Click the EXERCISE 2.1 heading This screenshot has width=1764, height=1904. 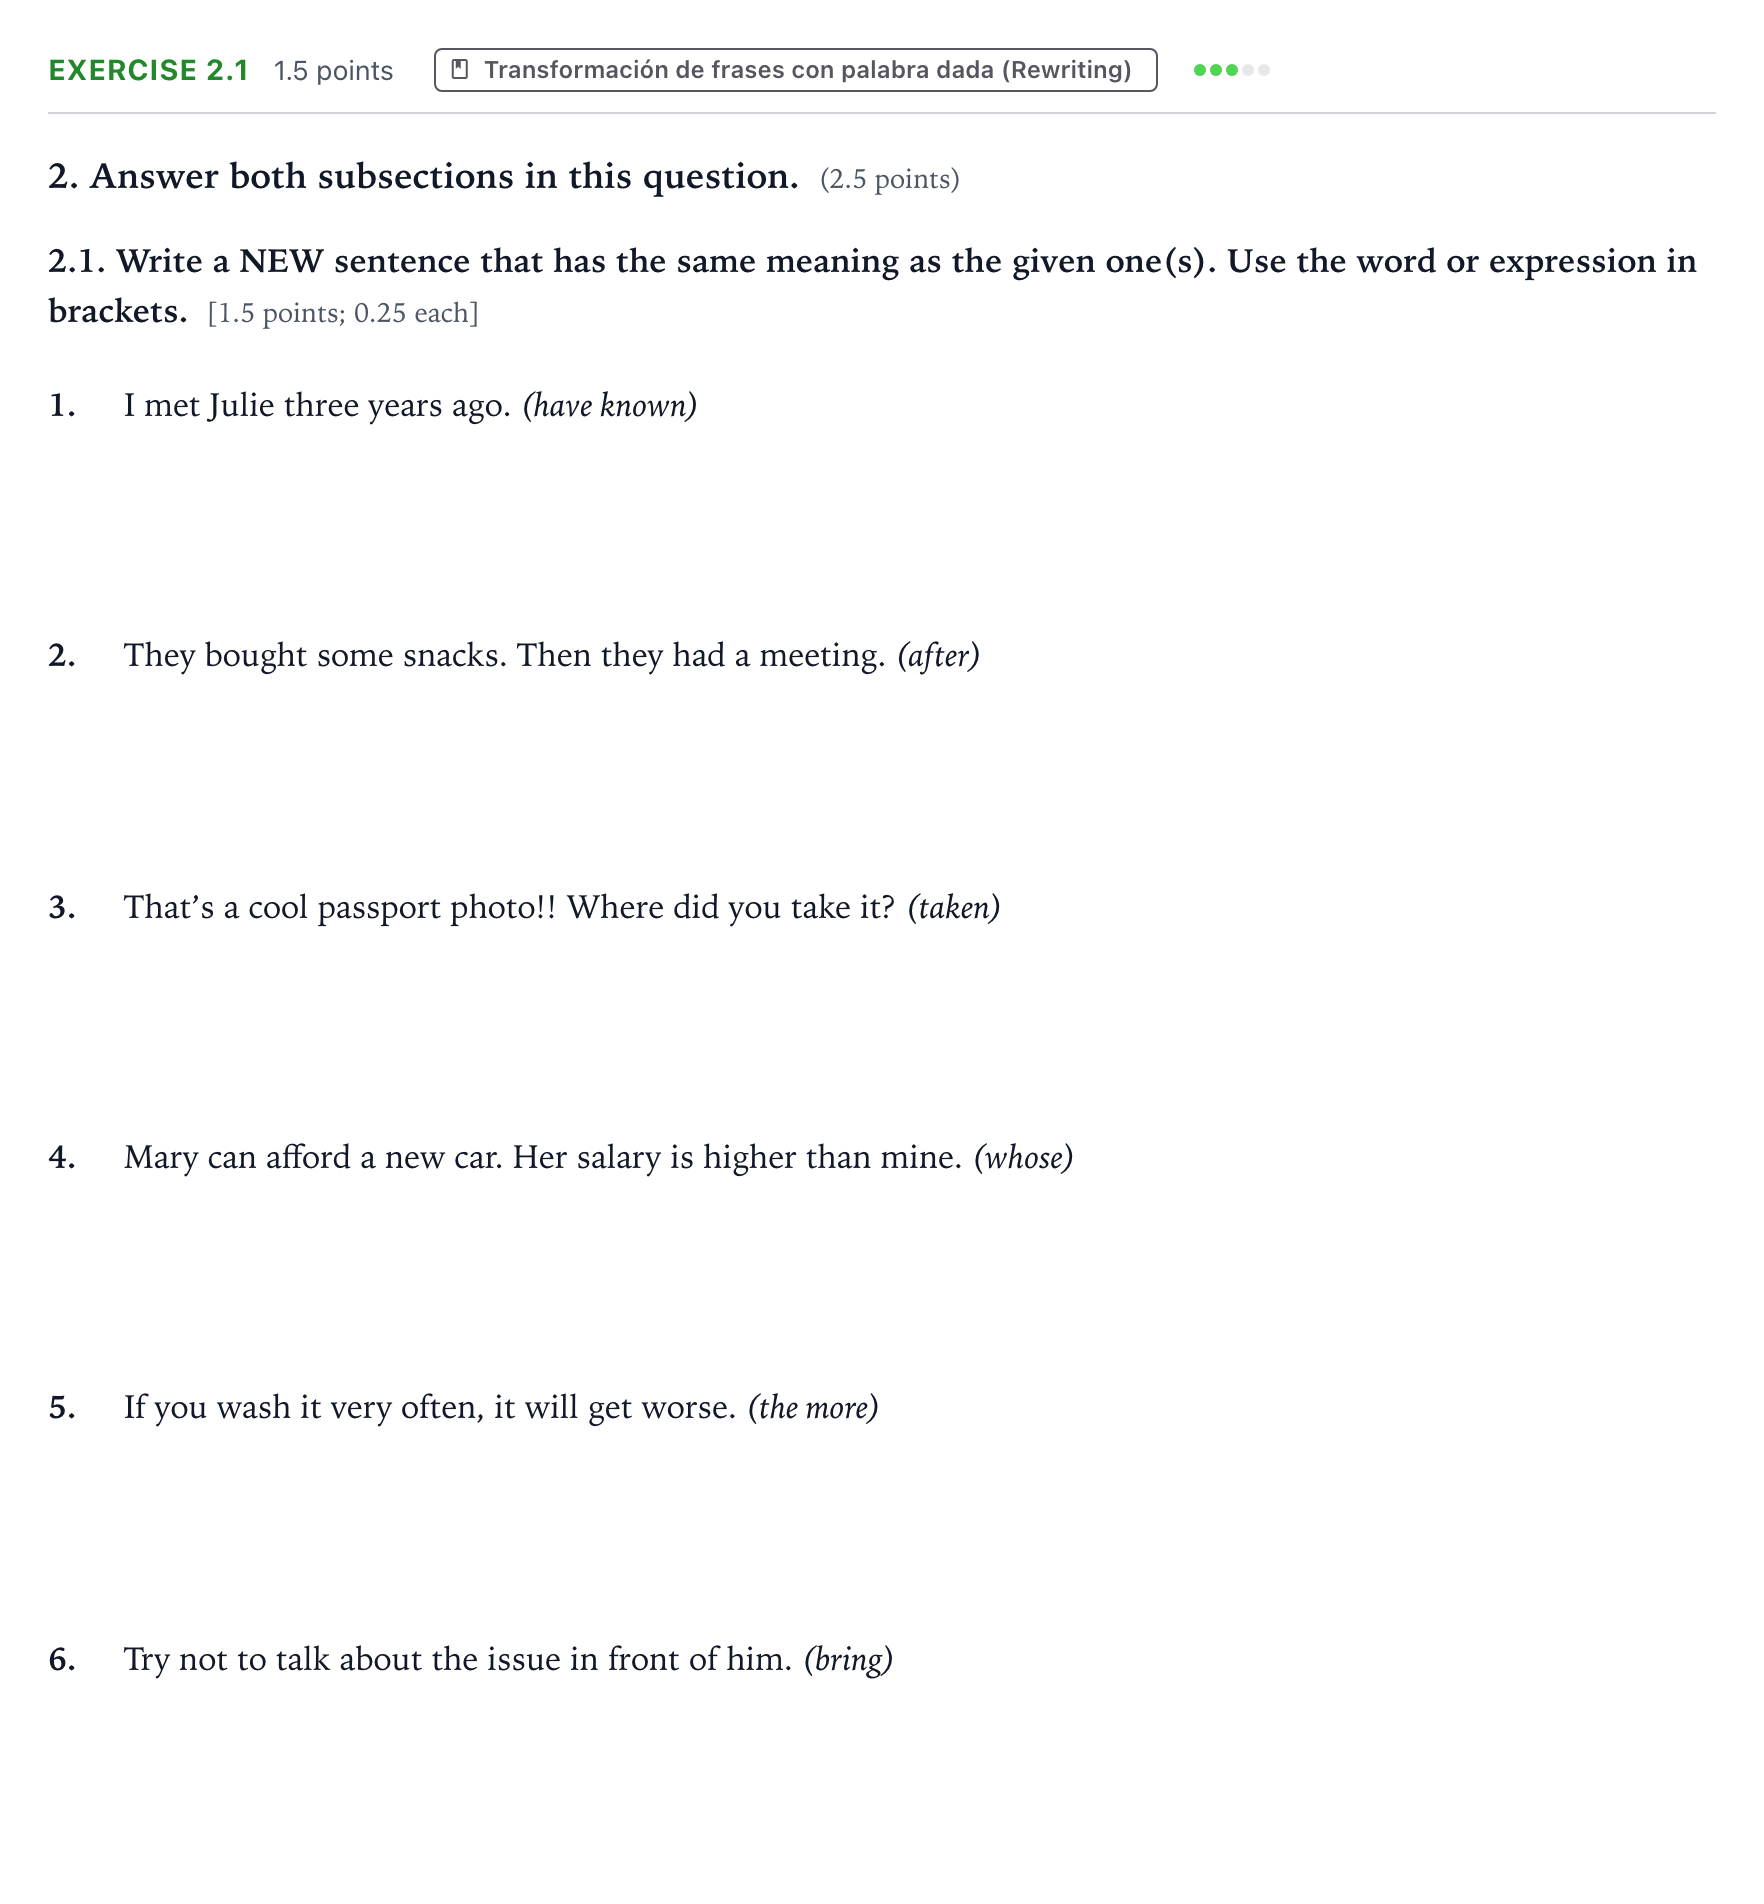(x=148, y=70)
